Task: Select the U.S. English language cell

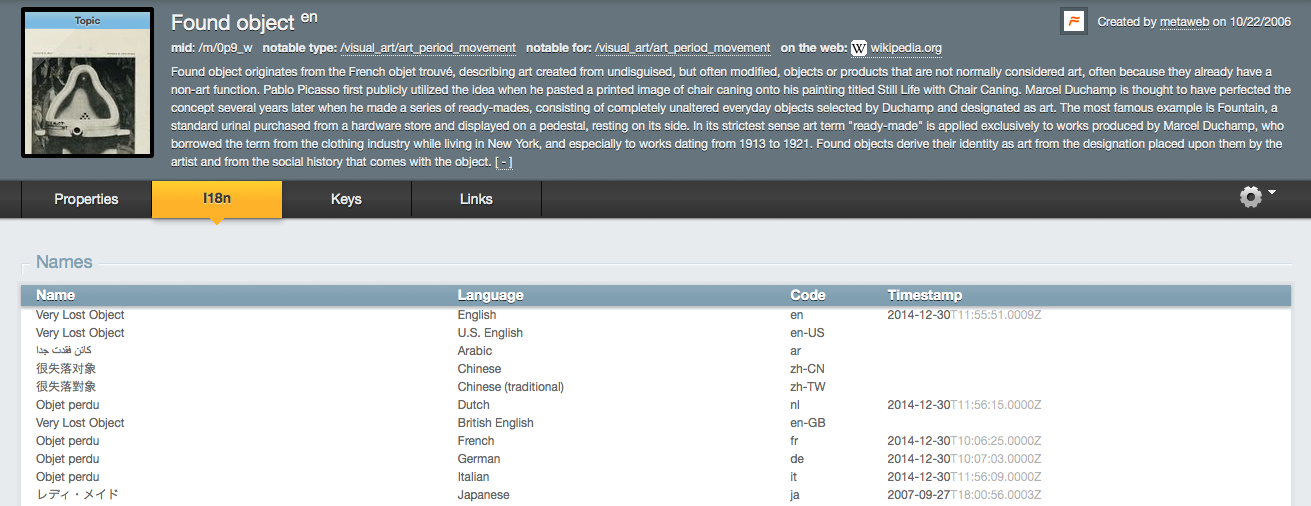Action: 490,333
